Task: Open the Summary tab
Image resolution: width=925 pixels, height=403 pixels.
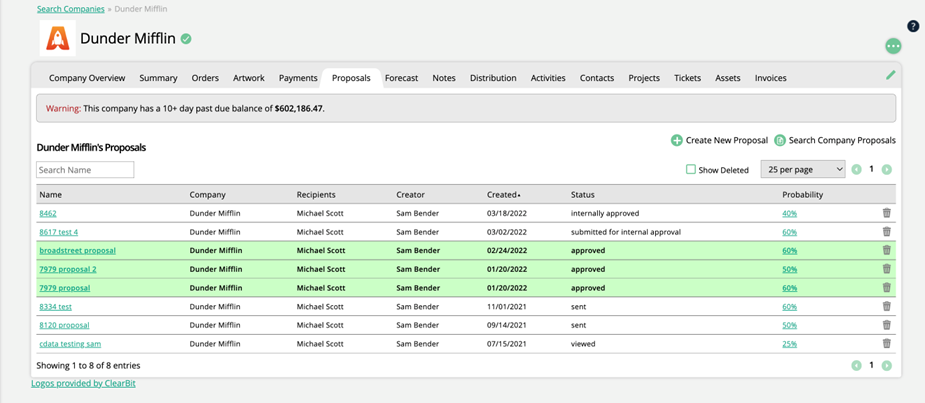Action: coord(158,78)
